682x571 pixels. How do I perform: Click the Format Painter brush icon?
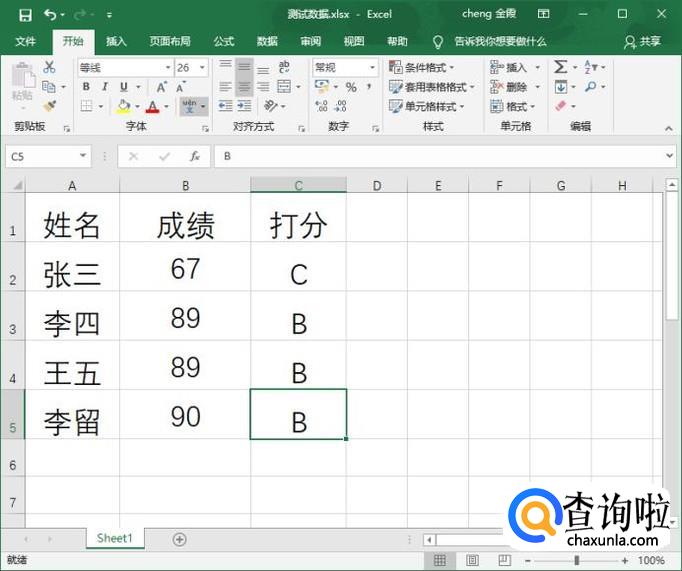point(49,106)
